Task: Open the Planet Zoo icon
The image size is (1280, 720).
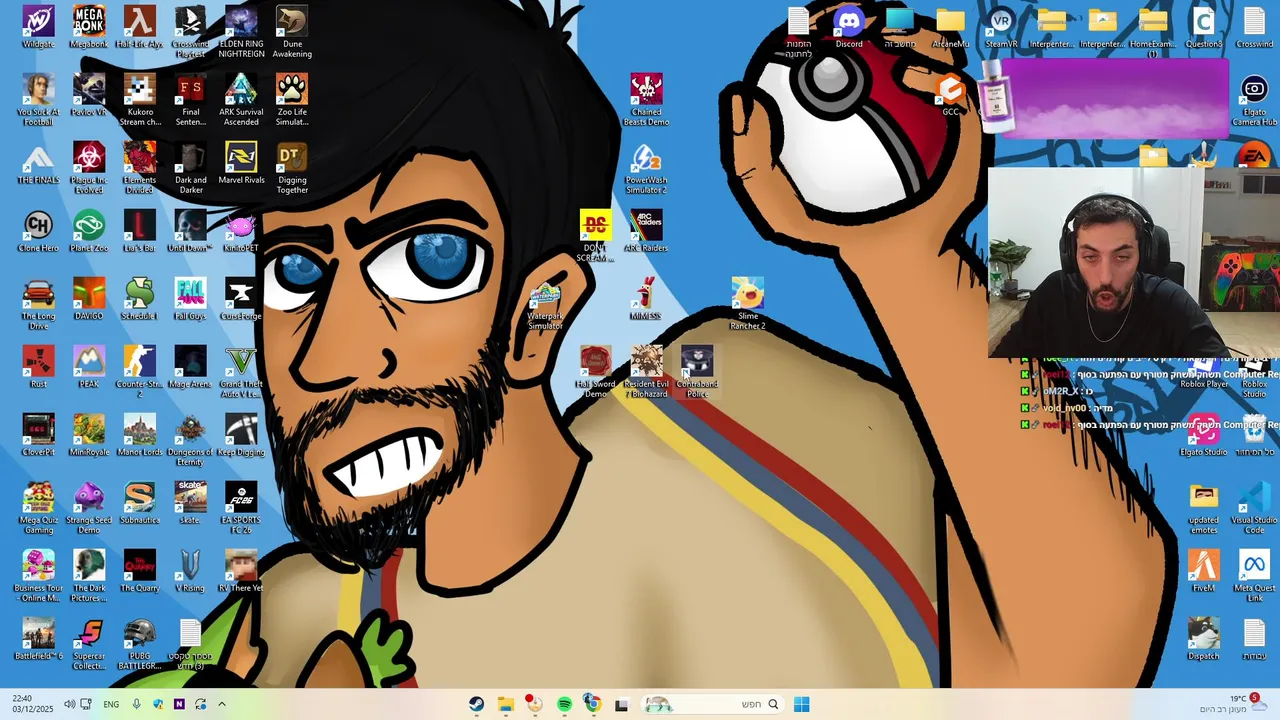Action: (x=89, y=231)
